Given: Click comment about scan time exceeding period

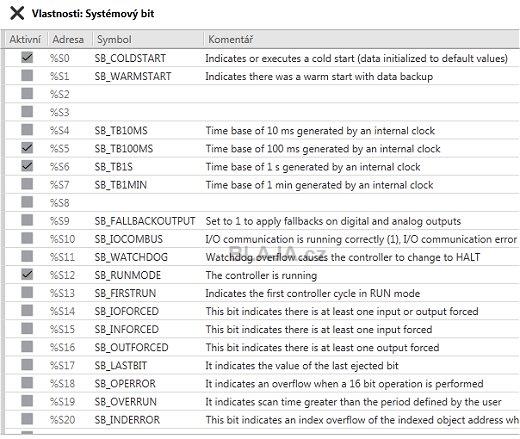Looking at the screenshot, I should pos(353,402).
